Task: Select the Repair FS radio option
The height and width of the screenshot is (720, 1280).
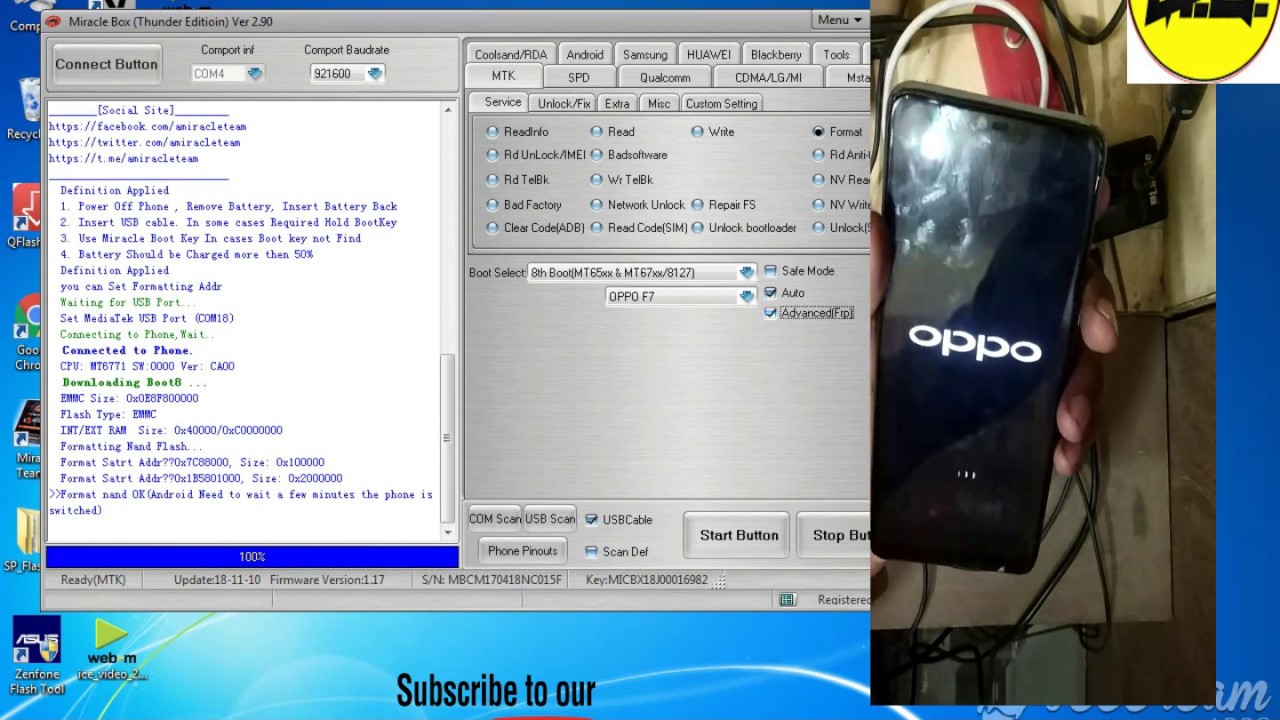Action: tap(724, 205)
